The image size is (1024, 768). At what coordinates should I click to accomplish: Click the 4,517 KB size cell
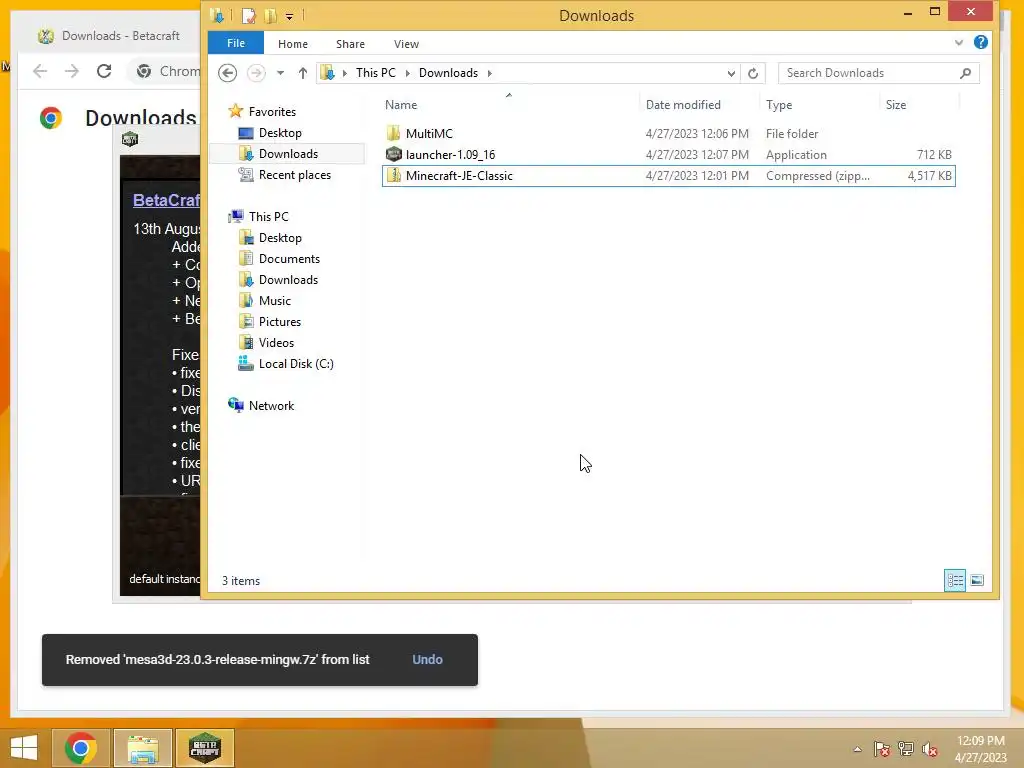(929, 176)
